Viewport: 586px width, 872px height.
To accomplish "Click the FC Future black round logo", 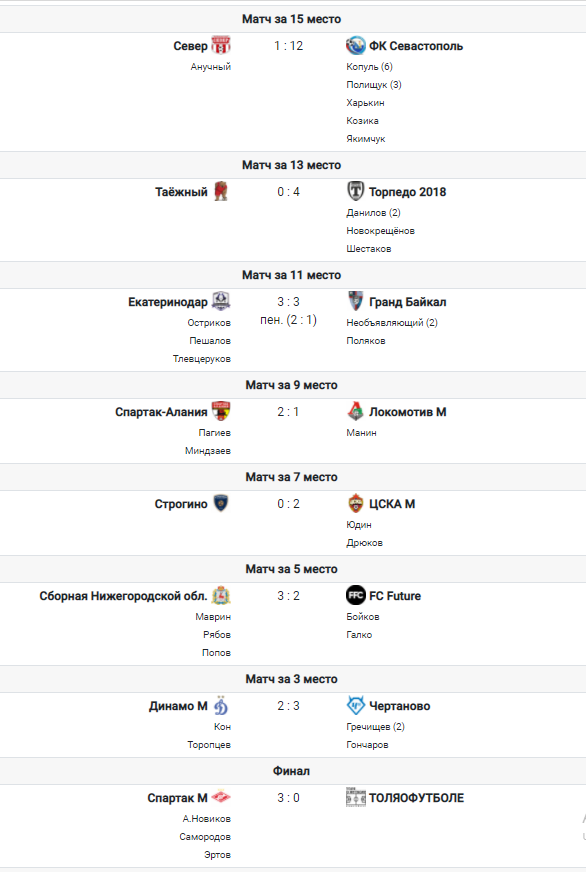I will pyautogui.click(x=355, y=596).
